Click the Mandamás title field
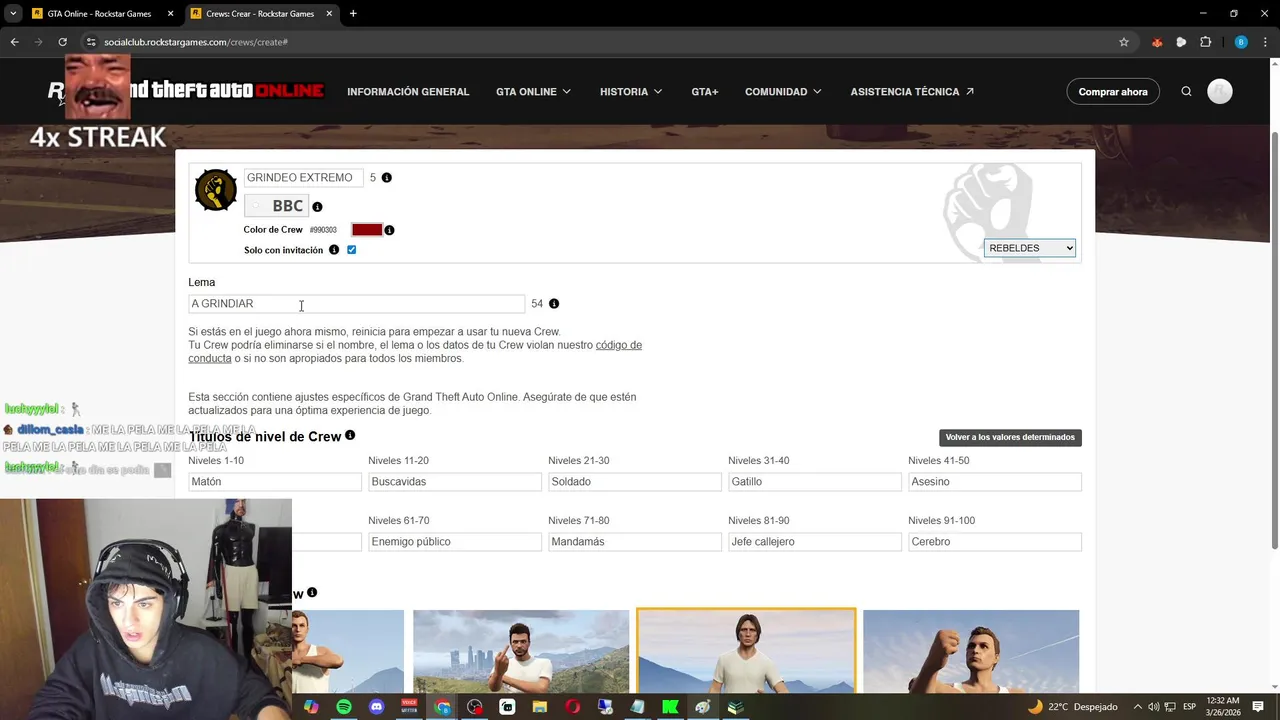Screen dimensions: 1280x720 point(635,542)
